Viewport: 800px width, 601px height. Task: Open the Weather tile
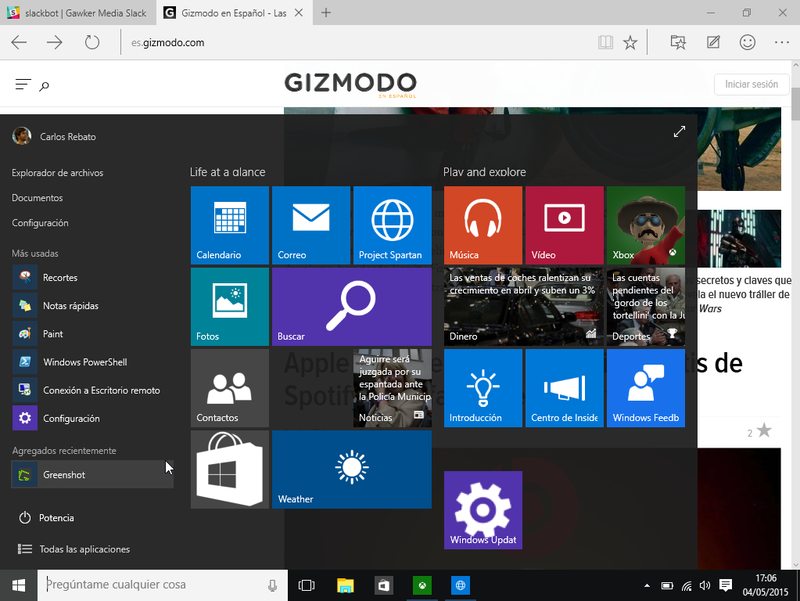(x=352, y=469)
